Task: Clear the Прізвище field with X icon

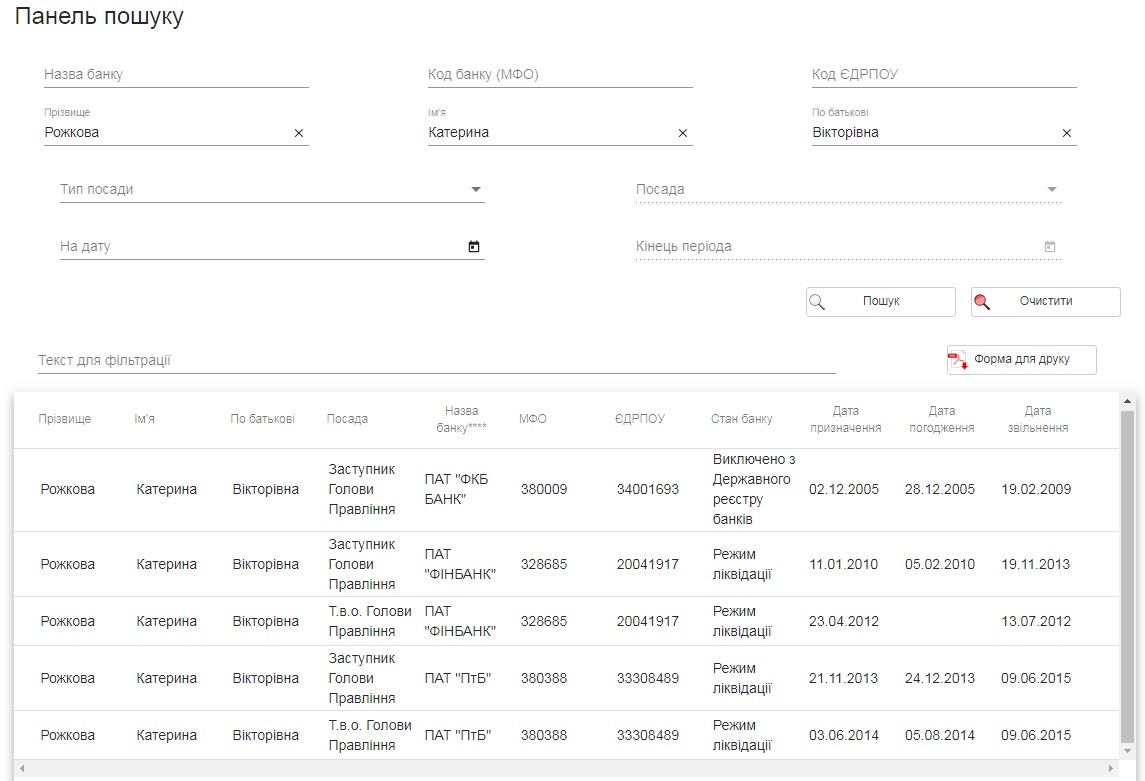Action: point(298,133)
